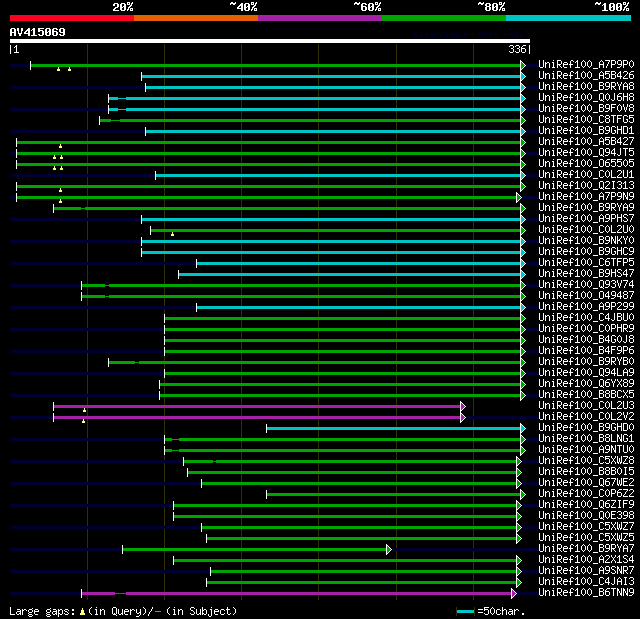640x619 pixels.
Task: Select the UniRef100_Q93V74 label
Action: click(586, 285)
